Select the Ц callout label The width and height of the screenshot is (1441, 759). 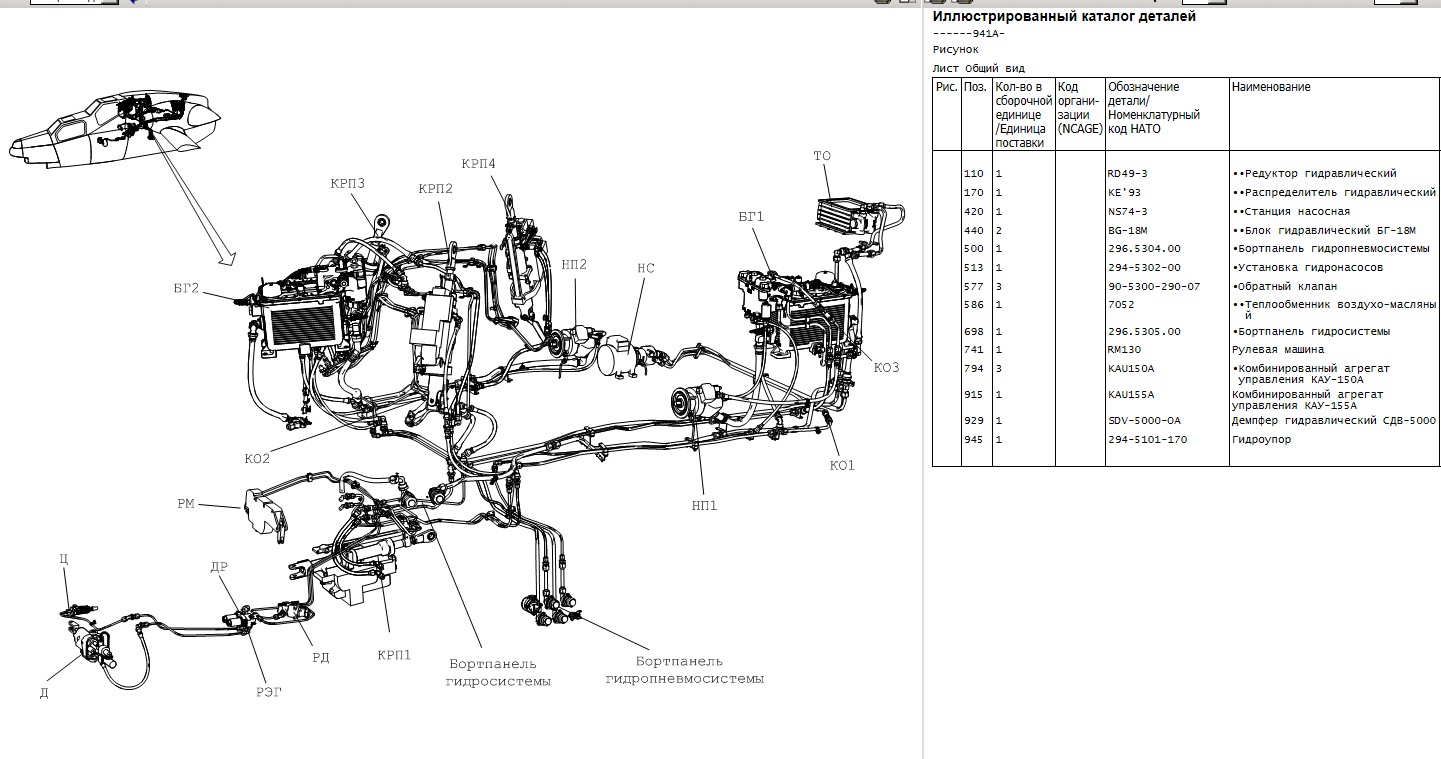pyautogui.click(x=63, y=560)
